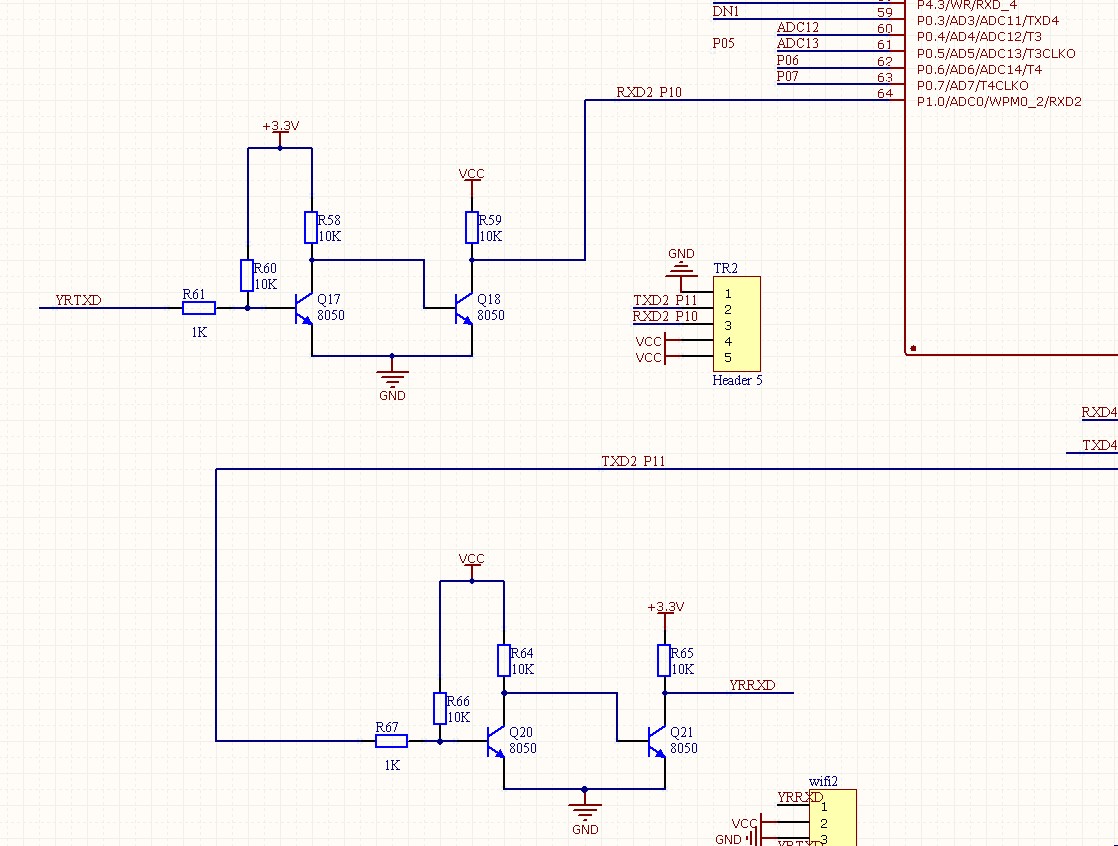
Task: Select transistor Q17 symbol
Action: tap(304, 308)
